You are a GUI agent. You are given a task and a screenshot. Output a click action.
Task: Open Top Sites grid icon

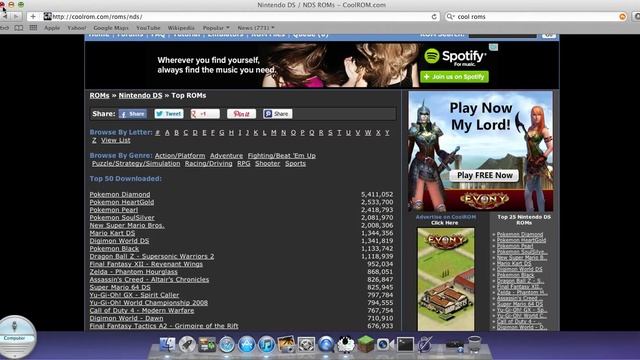coord(33,28)
